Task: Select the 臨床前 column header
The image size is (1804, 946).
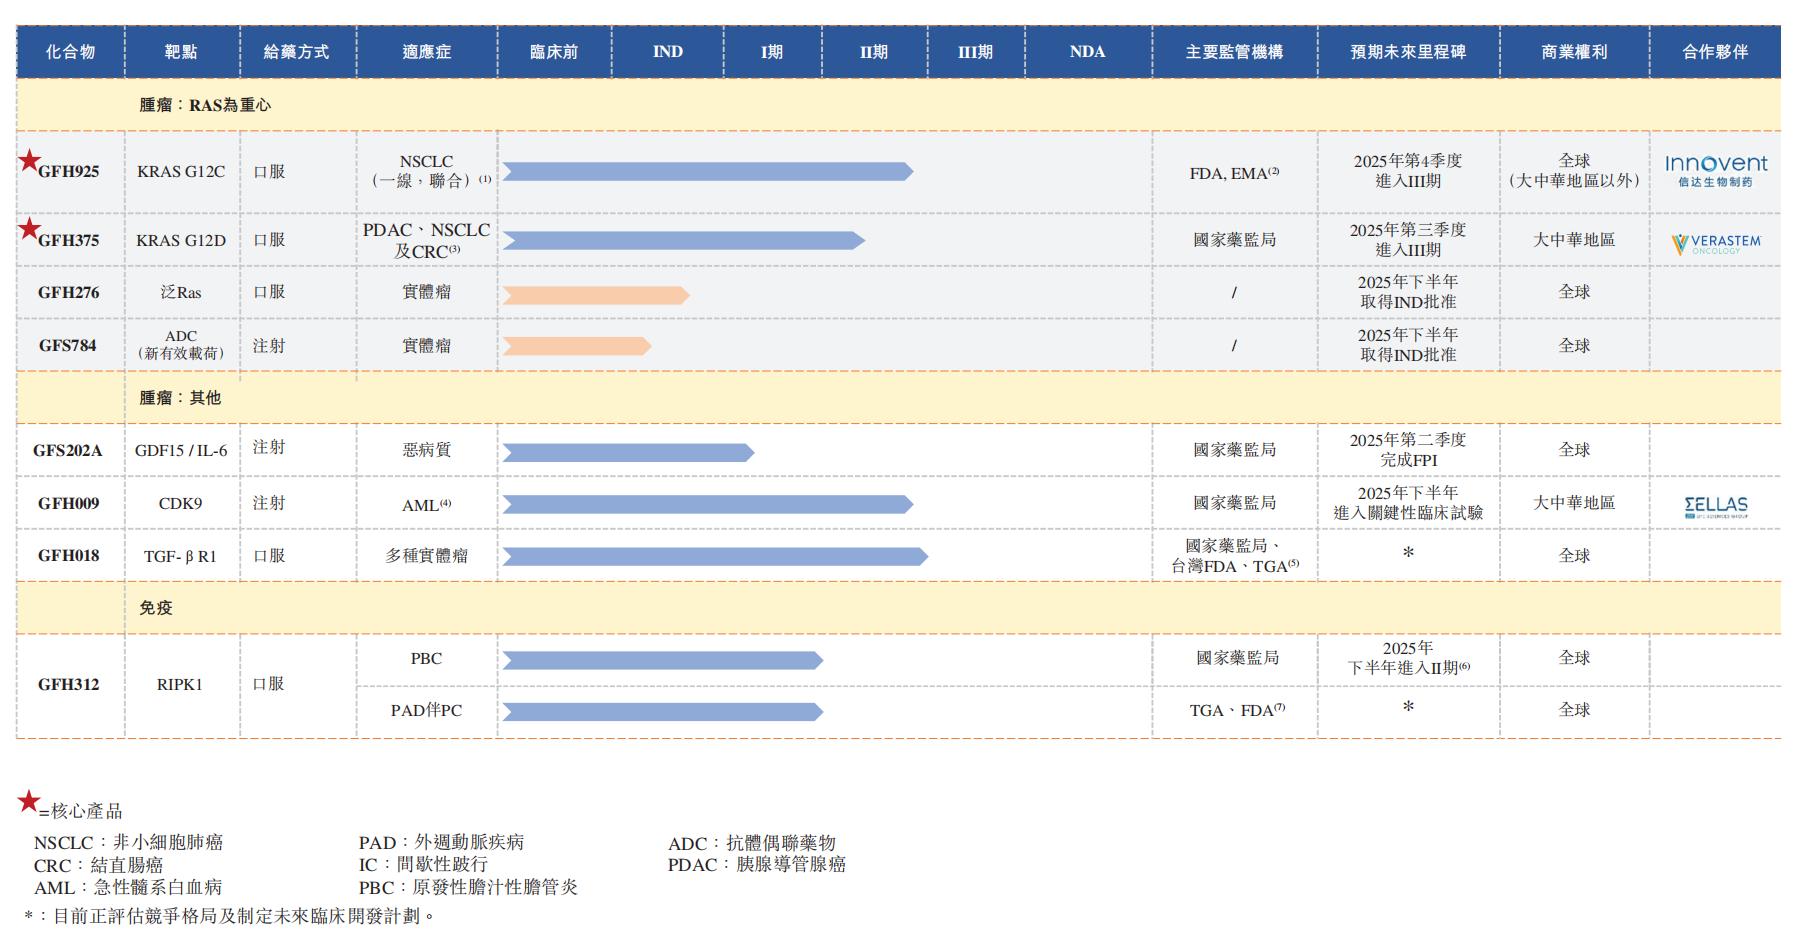Action: (x=554, y=52)
